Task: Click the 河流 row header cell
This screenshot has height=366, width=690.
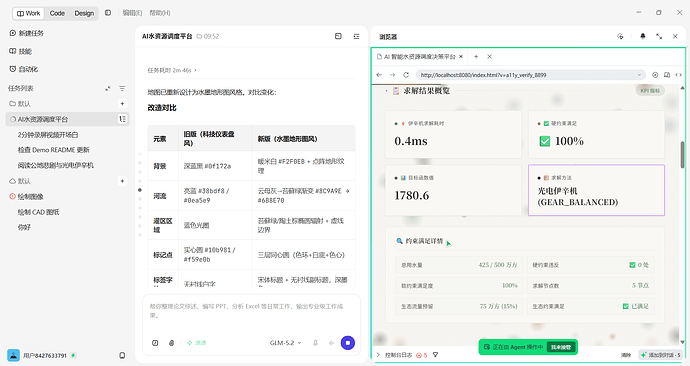Action: [x=163, y=196]
